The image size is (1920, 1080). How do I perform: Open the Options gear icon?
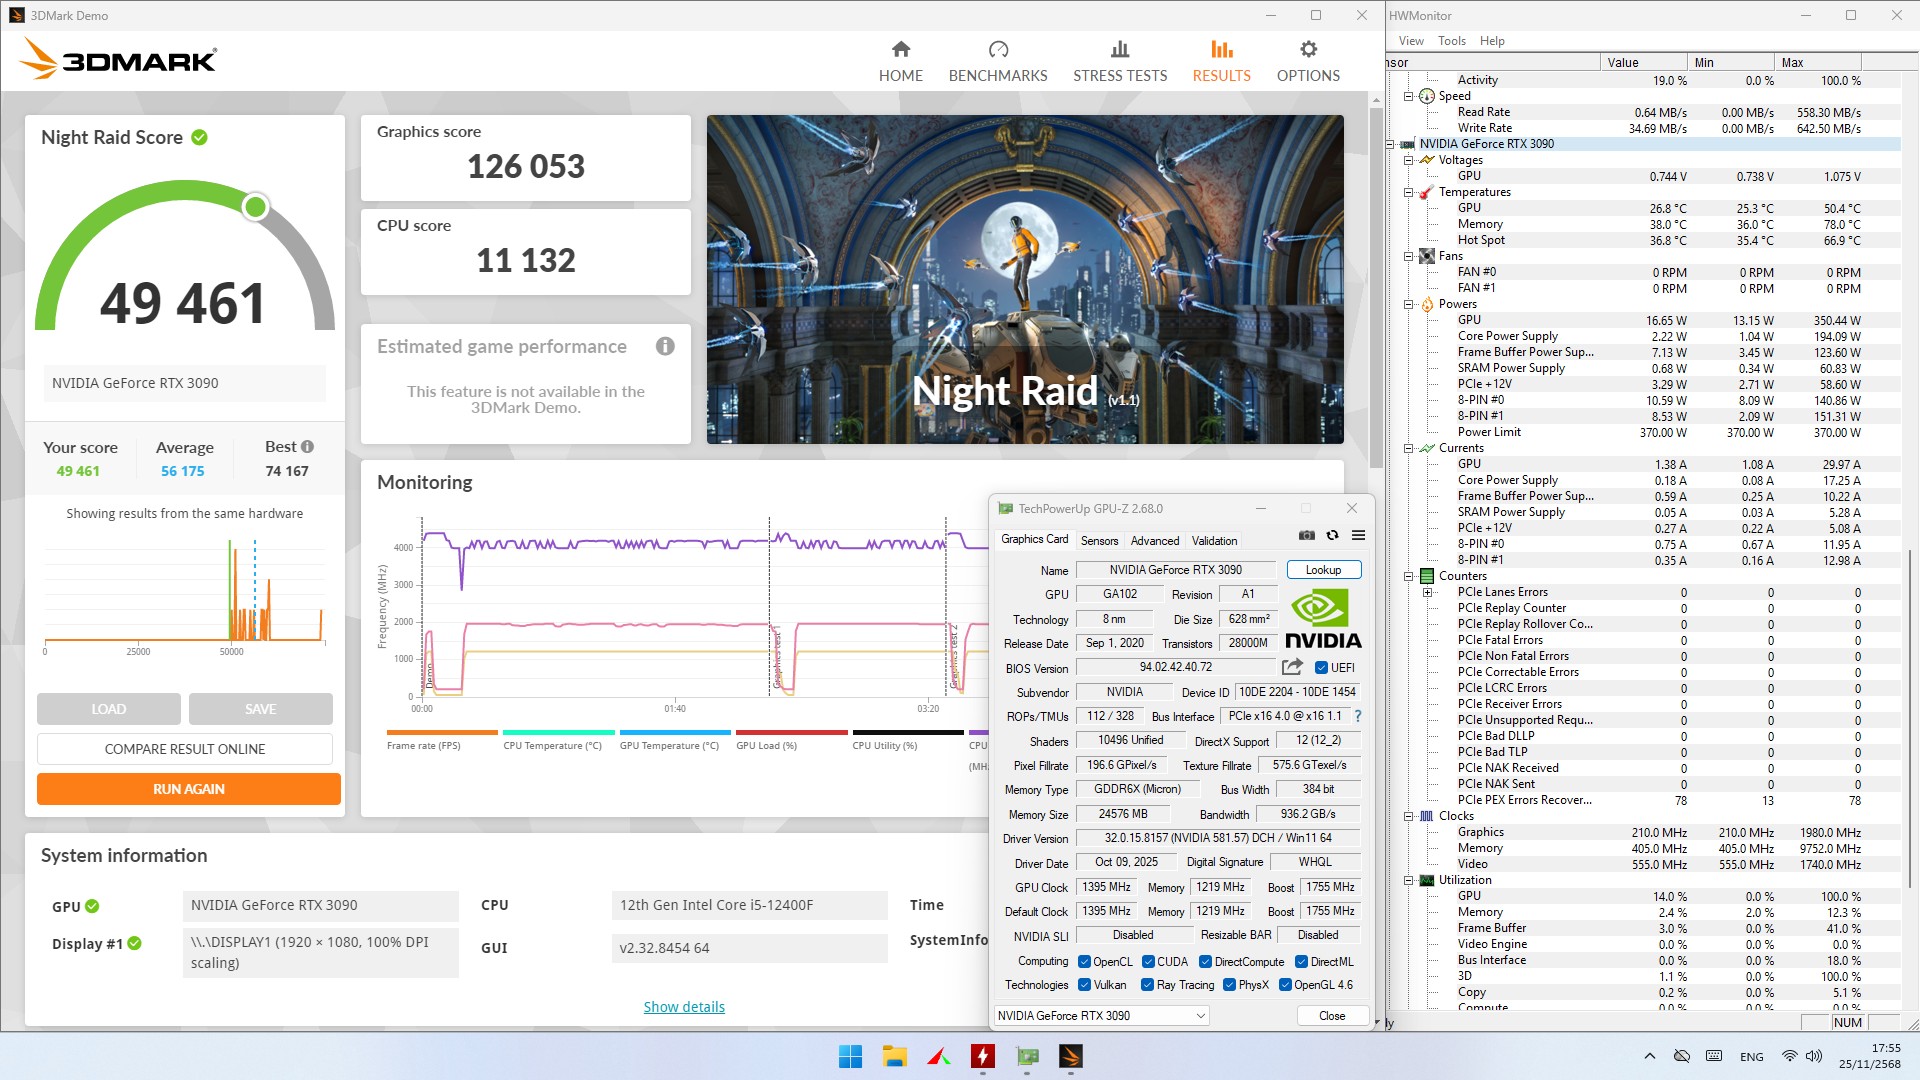[x=1307, y=50]
